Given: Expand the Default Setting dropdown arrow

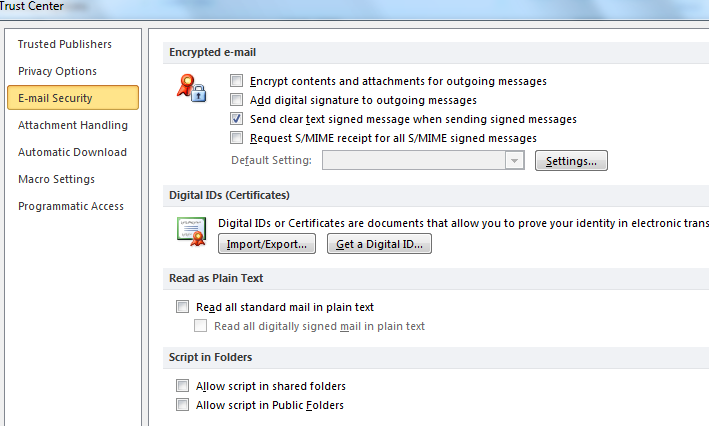Looking at the screenshot, I should pos(515,161).
